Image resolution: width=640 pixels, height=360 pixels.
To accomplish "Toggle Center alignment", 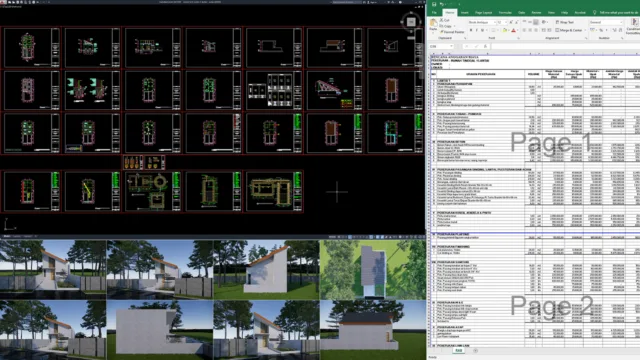I will pyautogui.click(x=530, y=30).
